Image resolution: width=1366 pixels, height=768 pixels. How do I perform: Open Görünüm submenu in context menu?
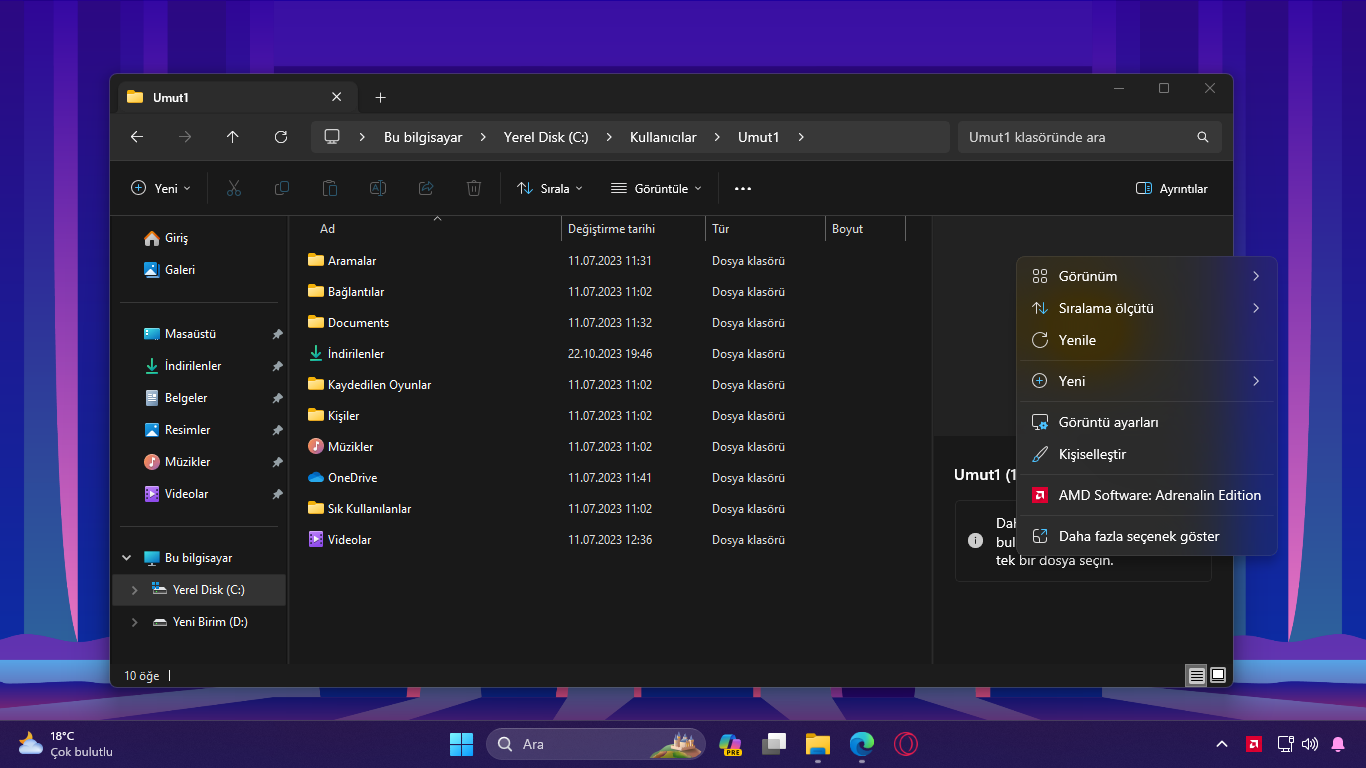point(1147,276)
